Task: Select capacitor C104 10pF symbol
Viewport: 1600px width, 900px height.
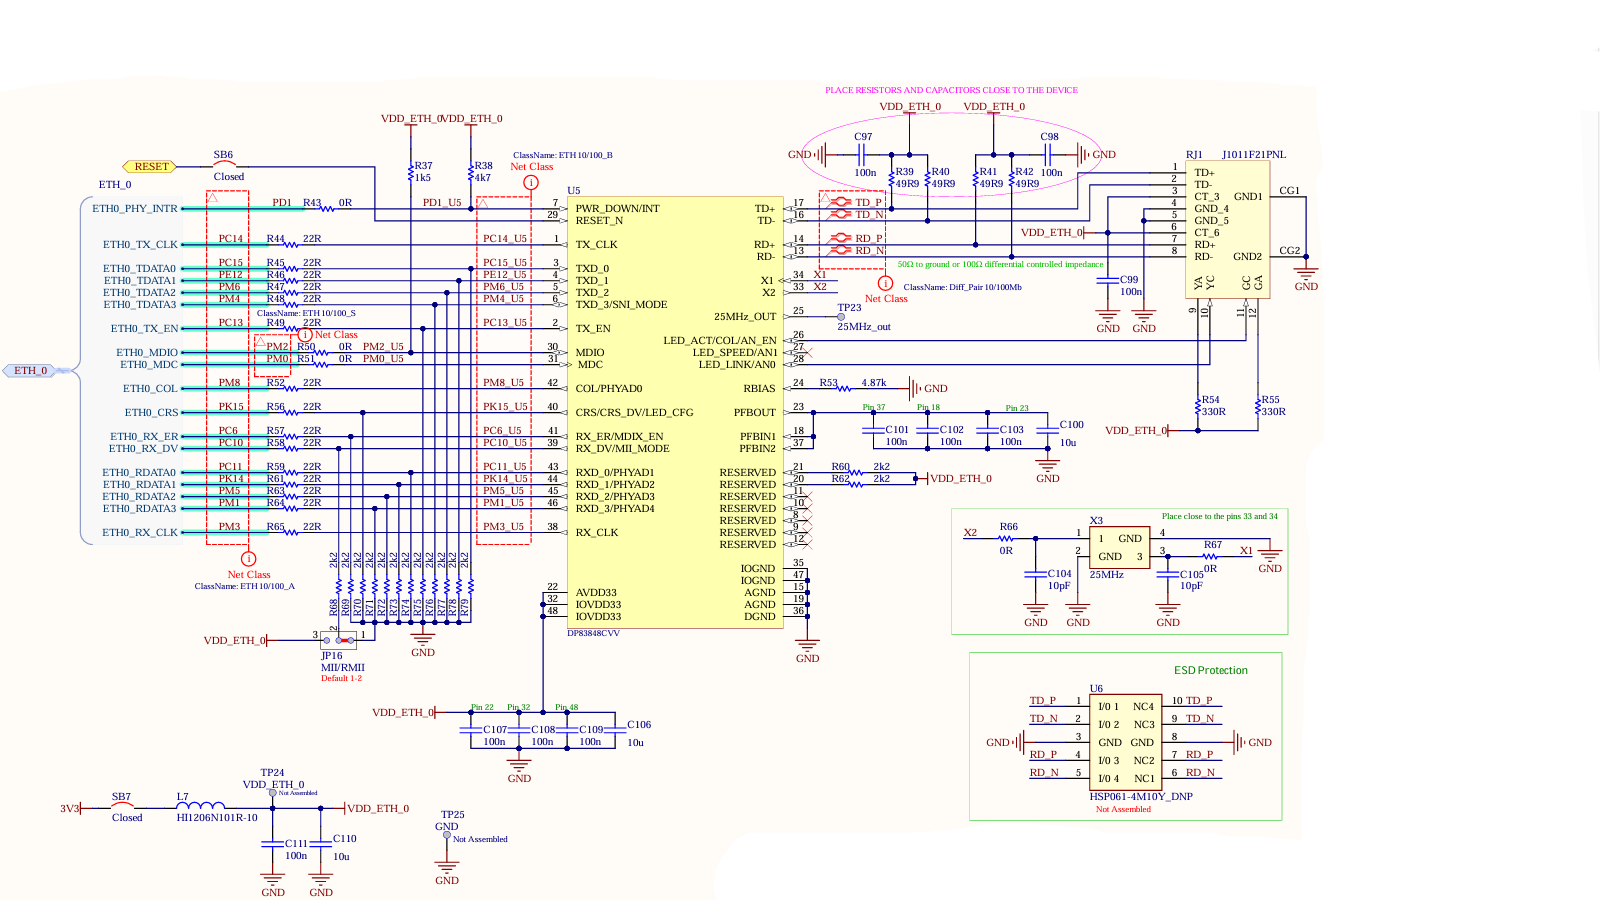Action: tap(1036, 574)
